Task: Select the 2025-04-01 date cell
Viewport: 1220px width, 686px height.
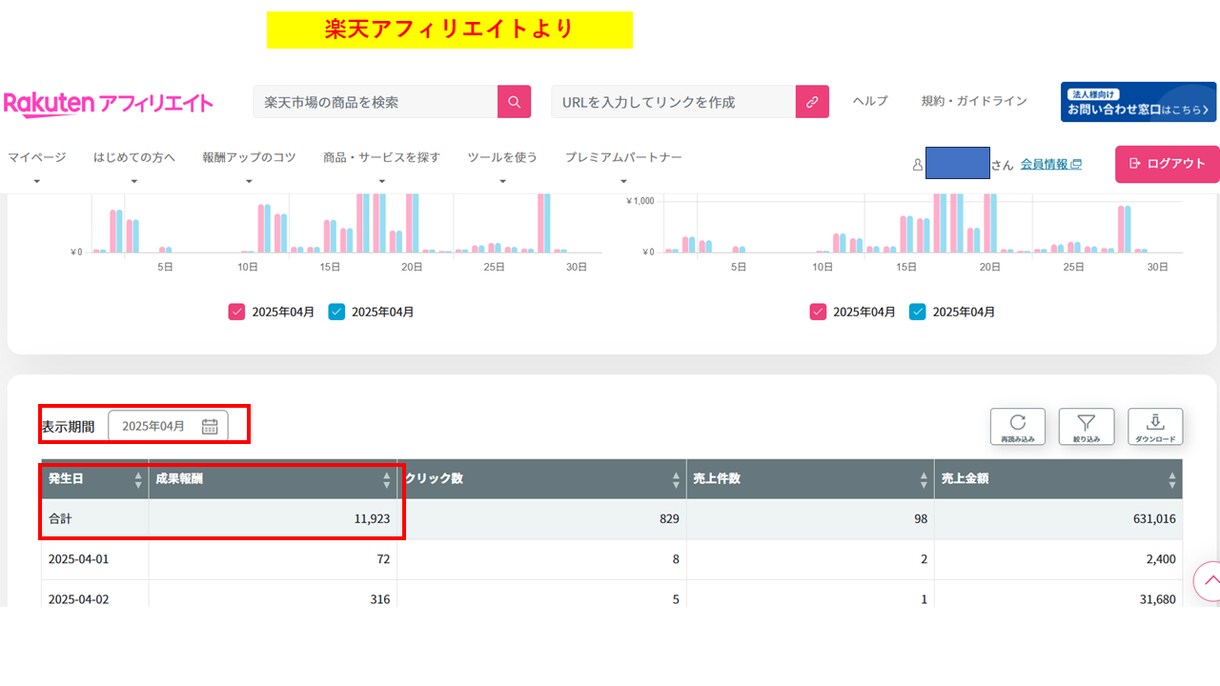Action: (79, 559)
